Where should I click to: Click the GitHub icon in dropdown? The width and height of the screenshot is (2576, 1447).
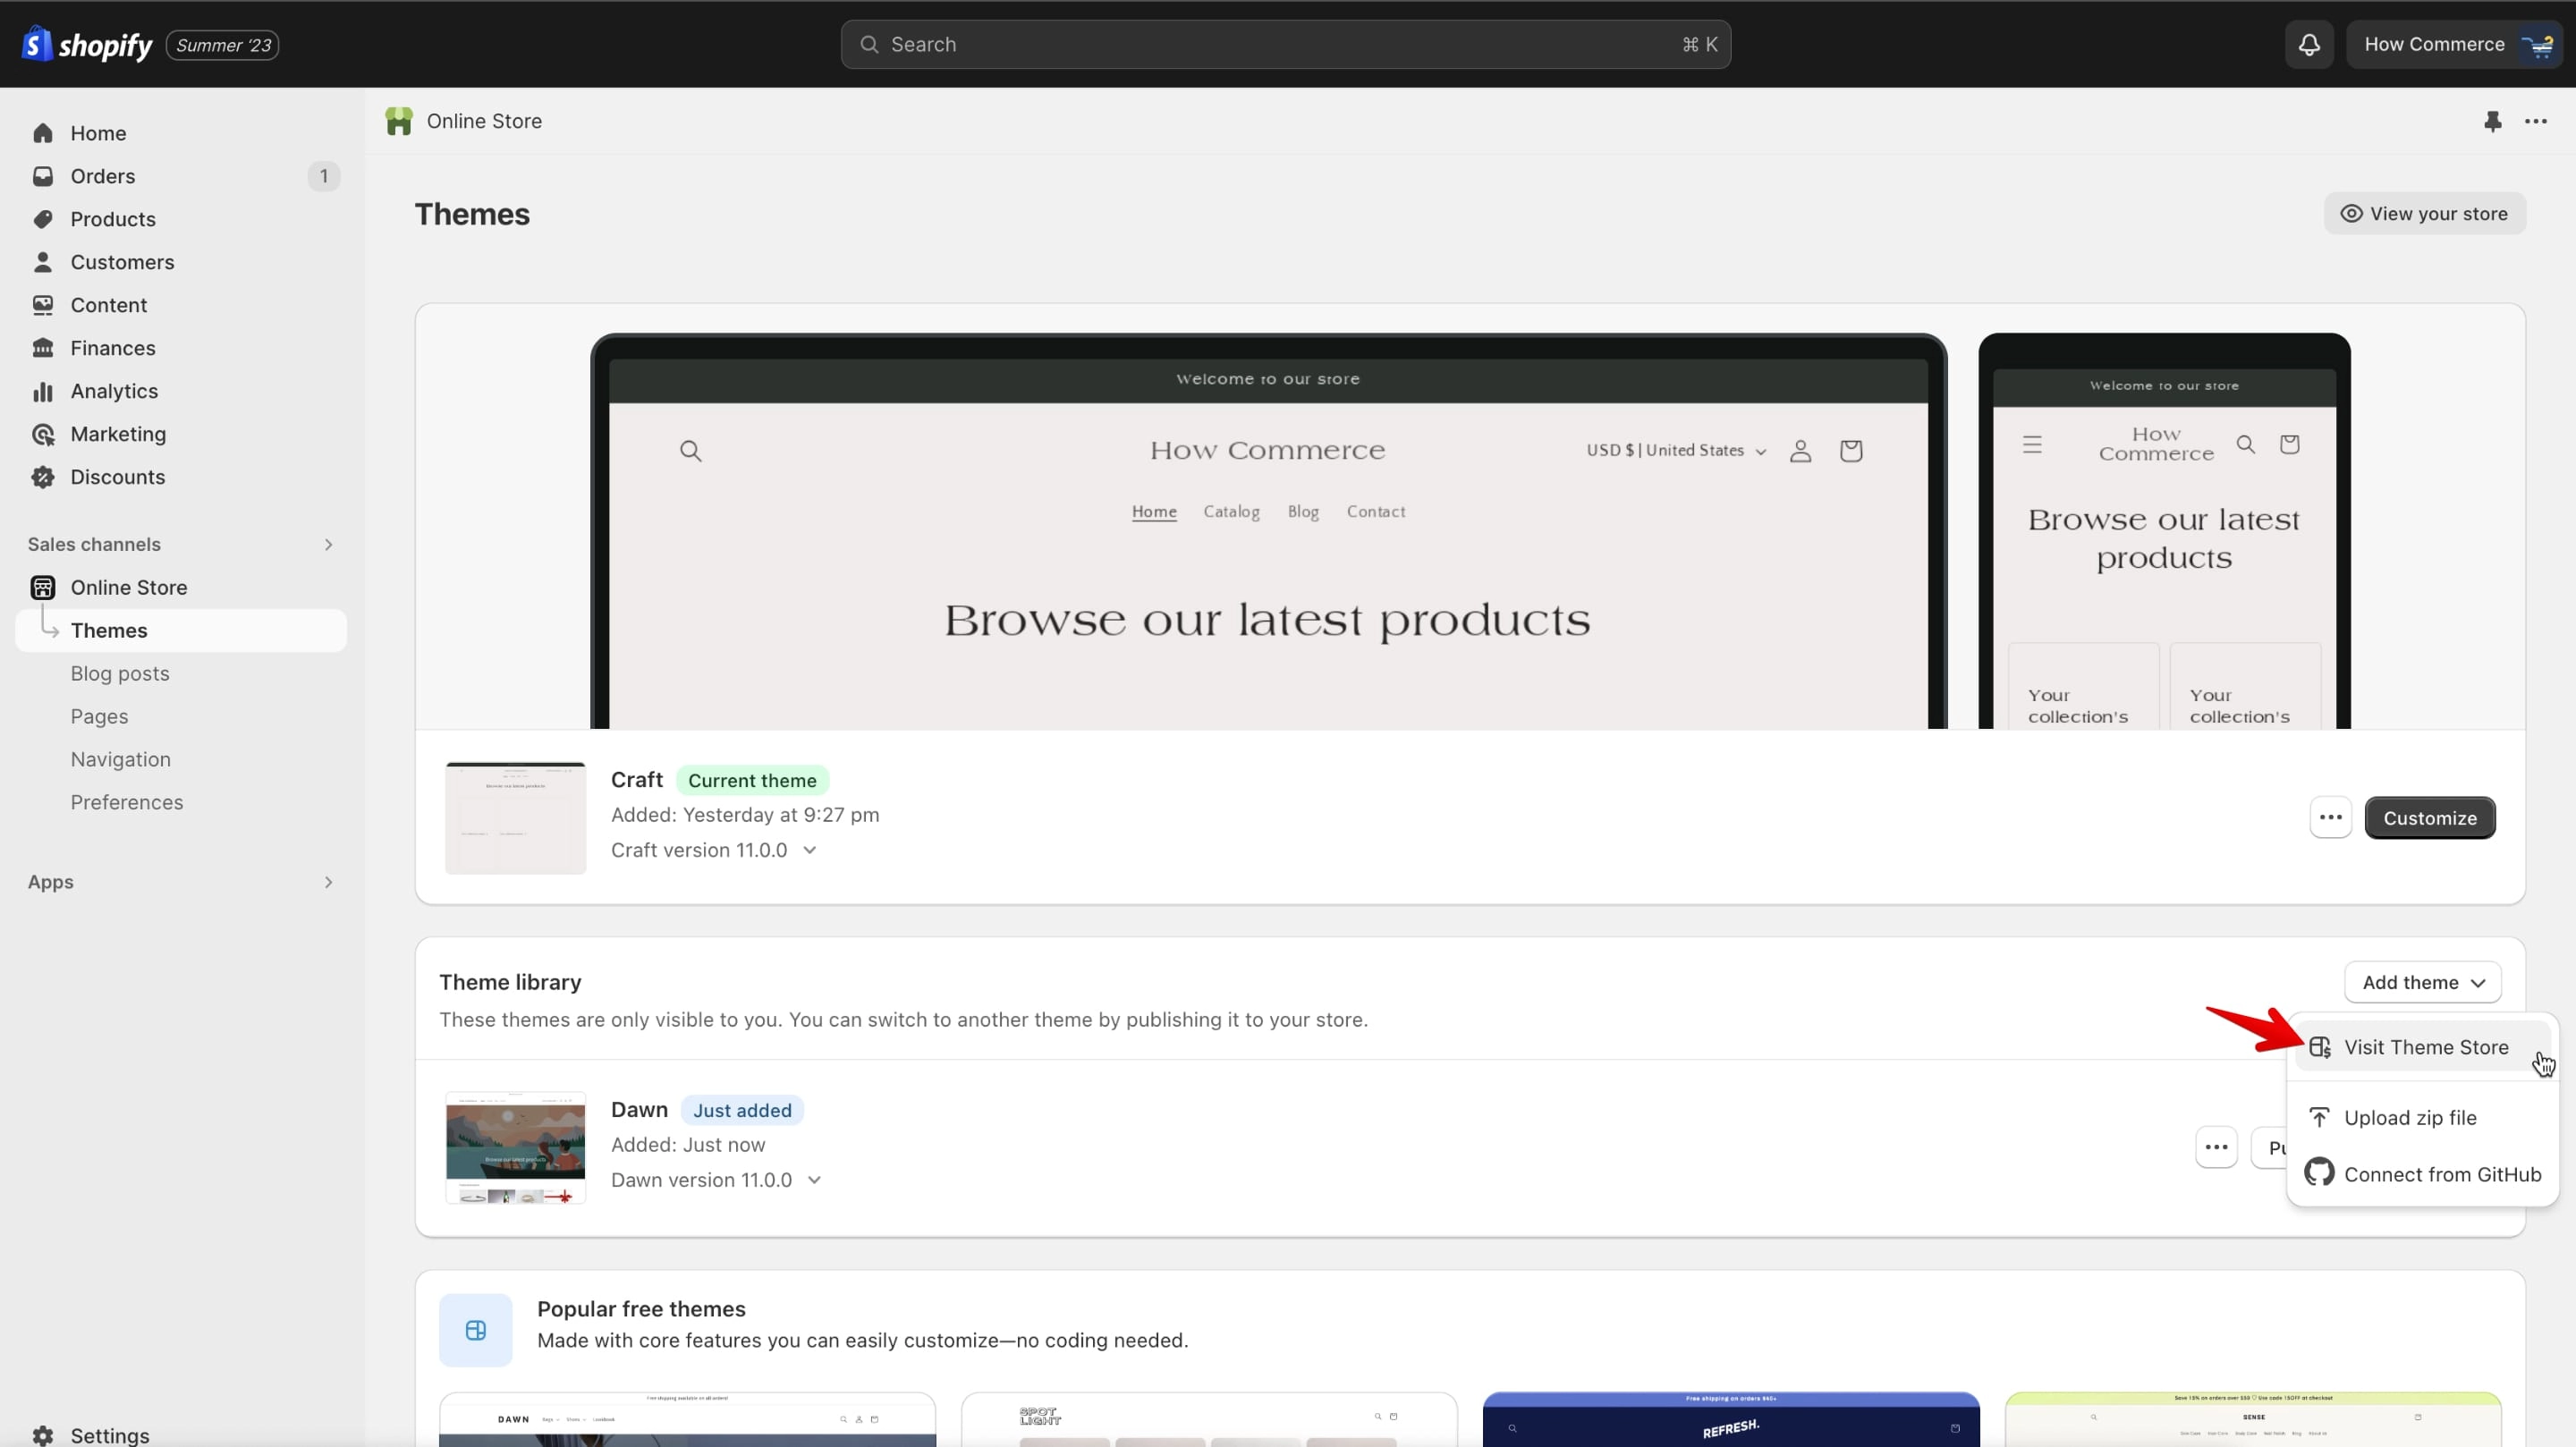tap(2319, 1172)
